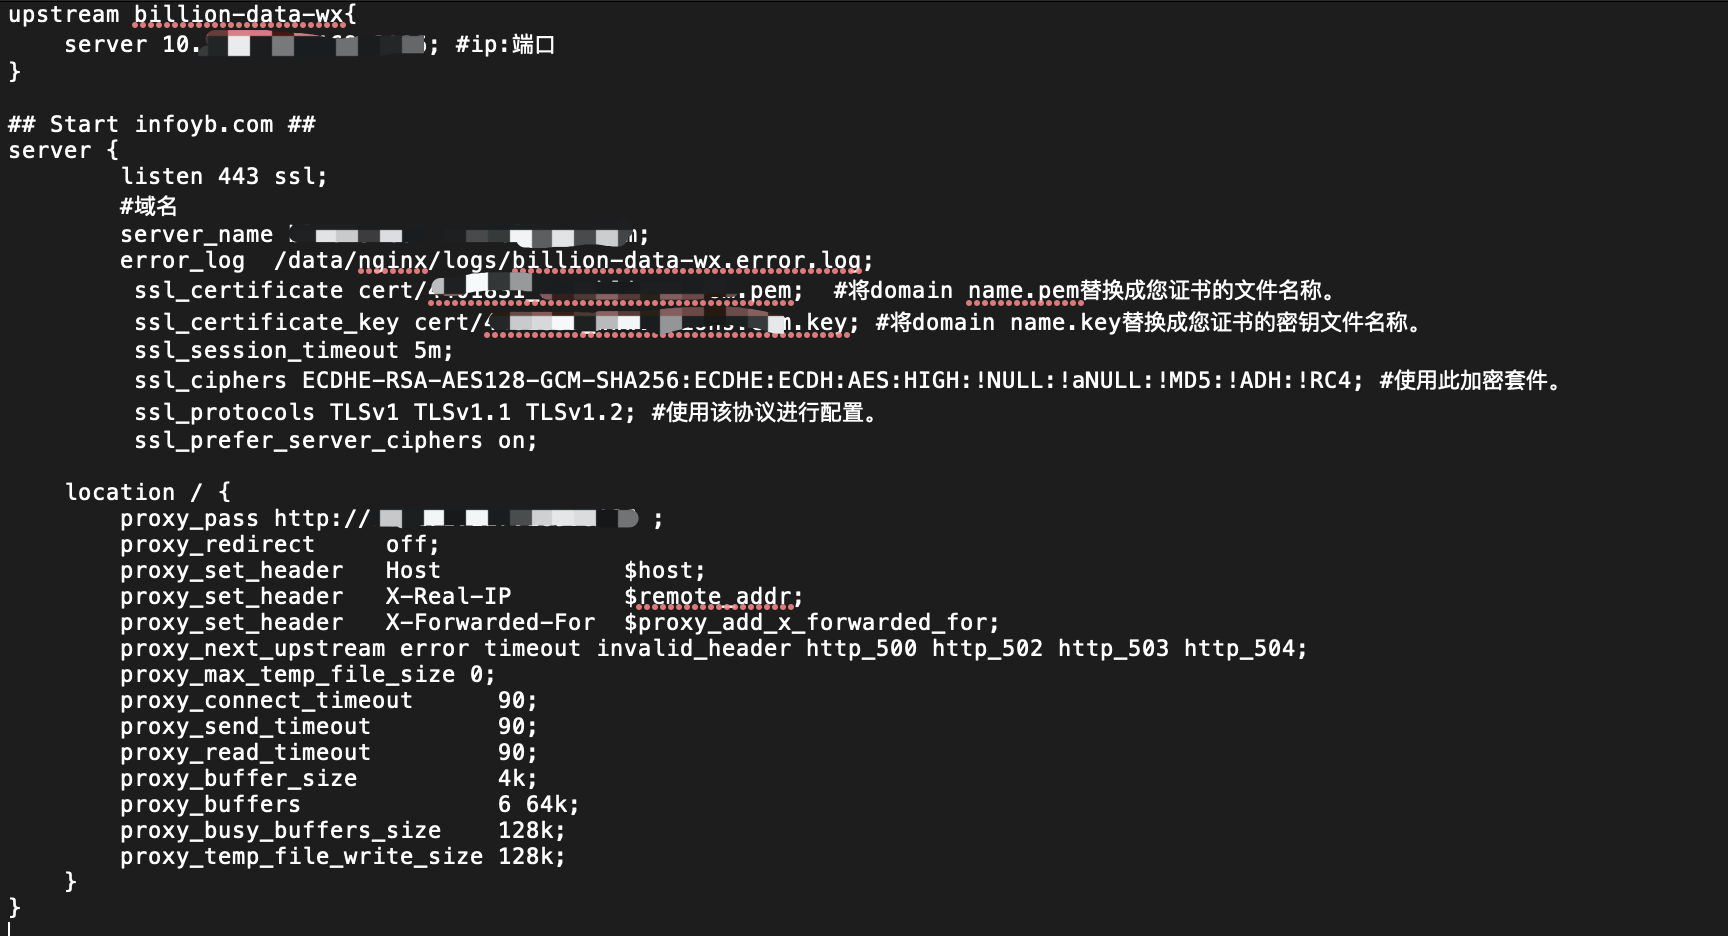Click on "proxy_next_upstream" directive

(x=252, y=648)
